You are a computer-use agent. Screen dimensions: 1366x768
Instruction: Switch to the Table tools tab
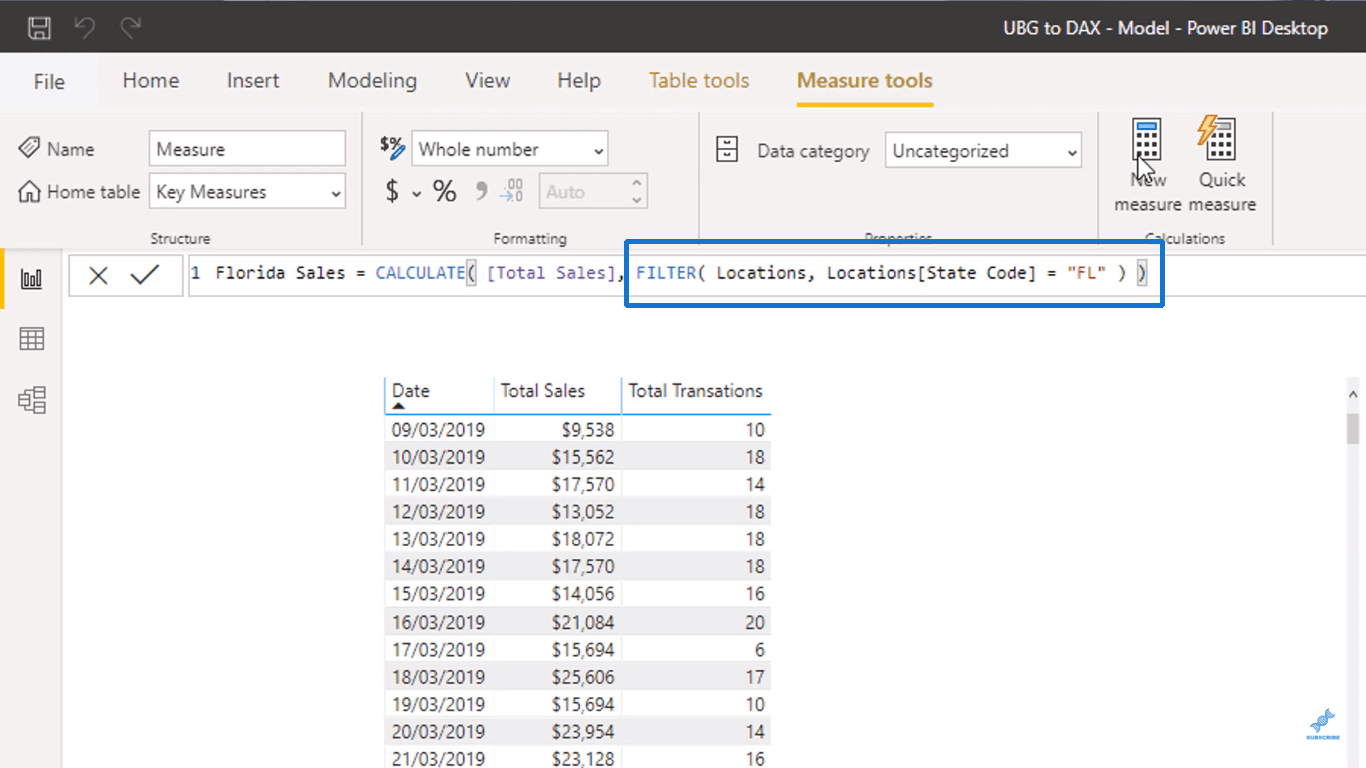tap(699, 80)
